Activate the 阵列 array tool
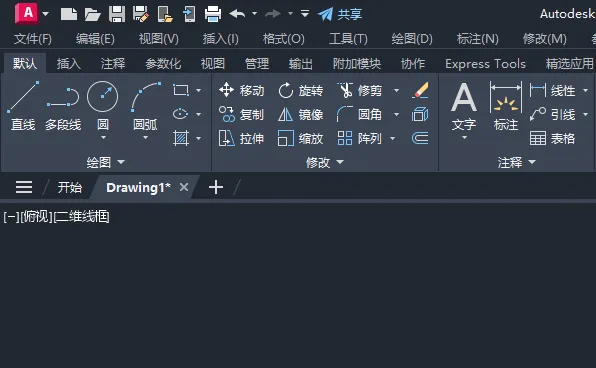Image resolution: width=596 pixels, height=368 pixels. click(360, 138)
